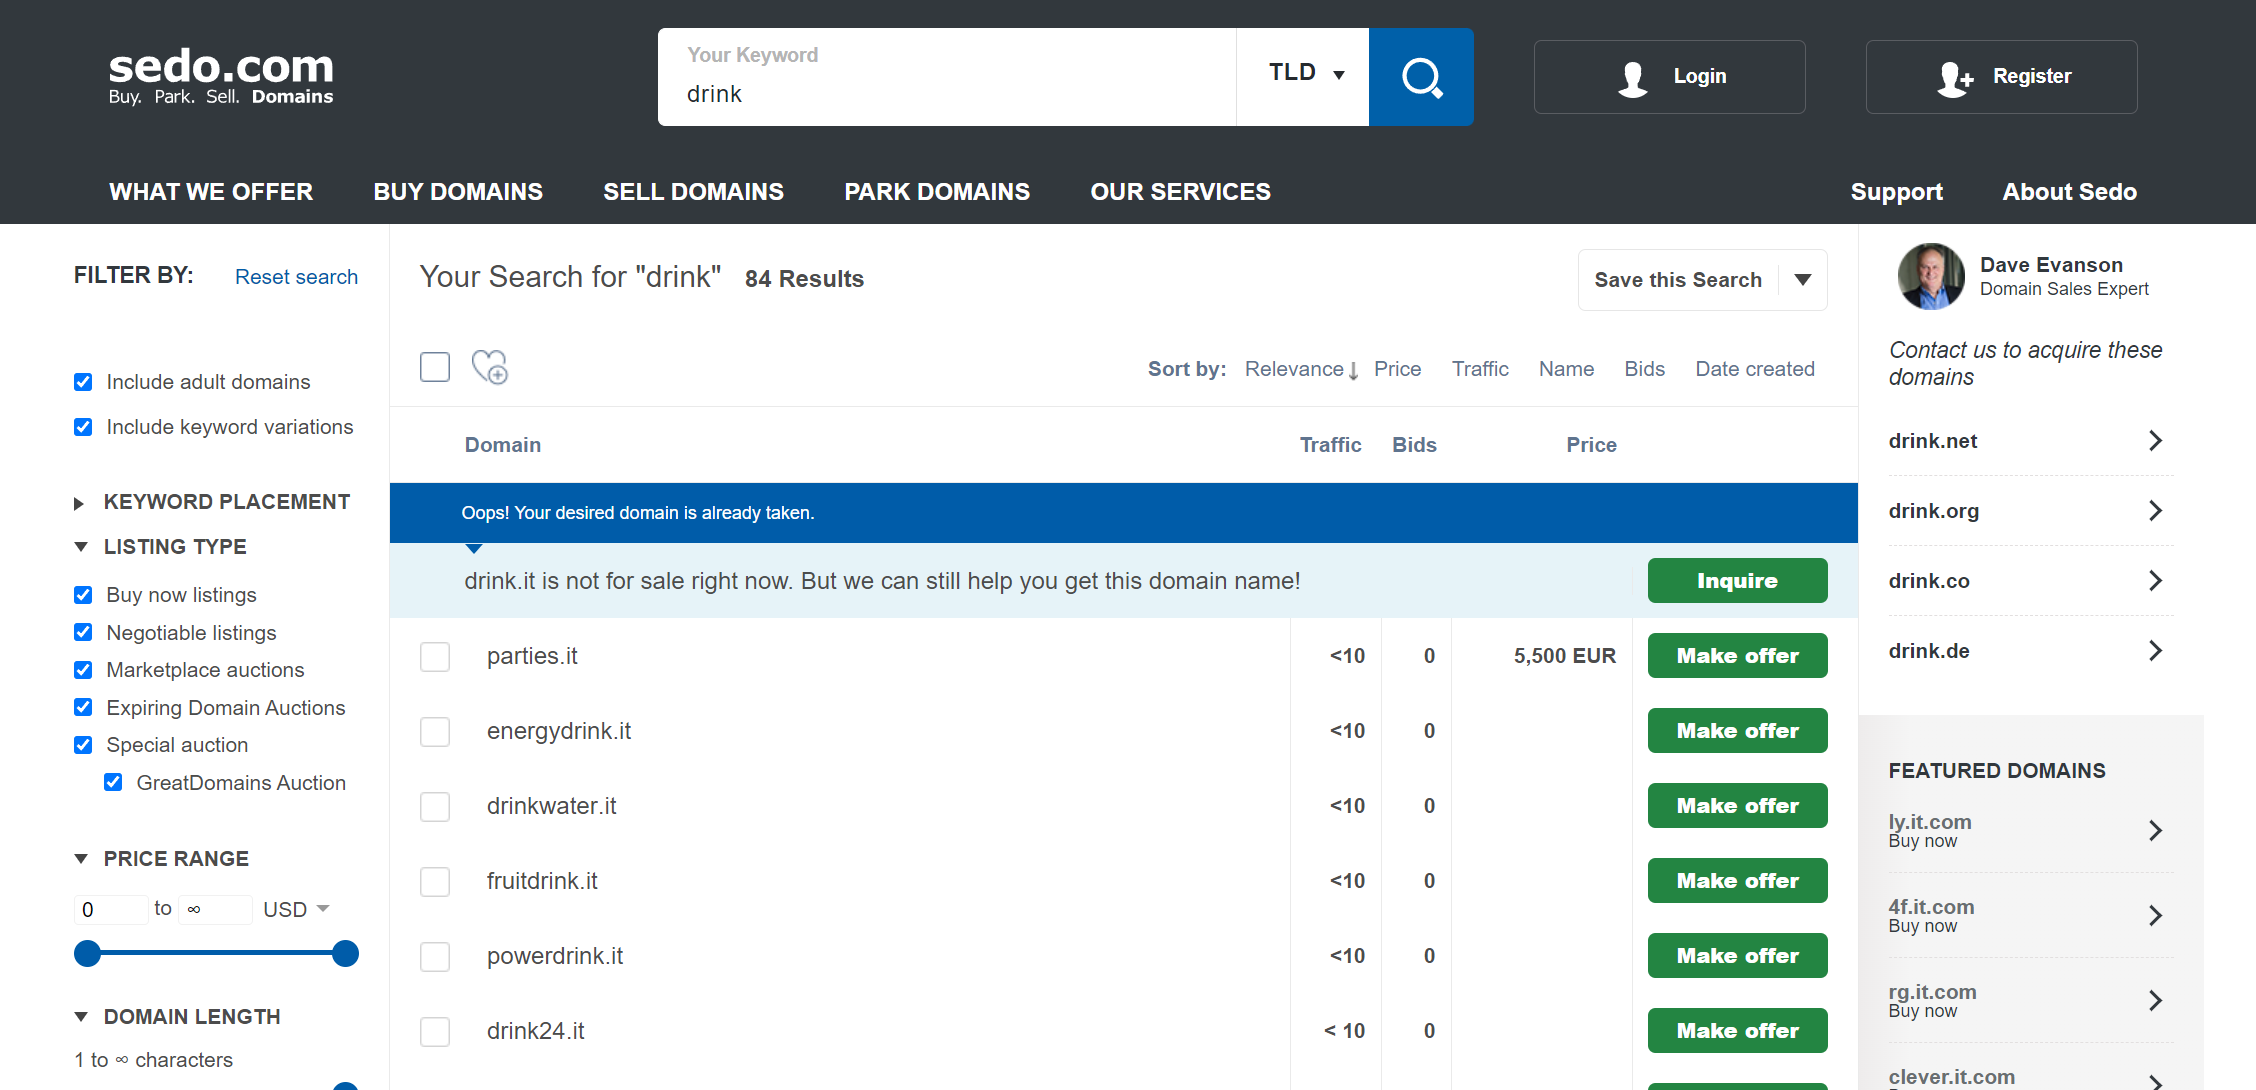Expand the KEYWORD PLACEMENT section
2256x1090 pixels.
click(x=80, y=503)
